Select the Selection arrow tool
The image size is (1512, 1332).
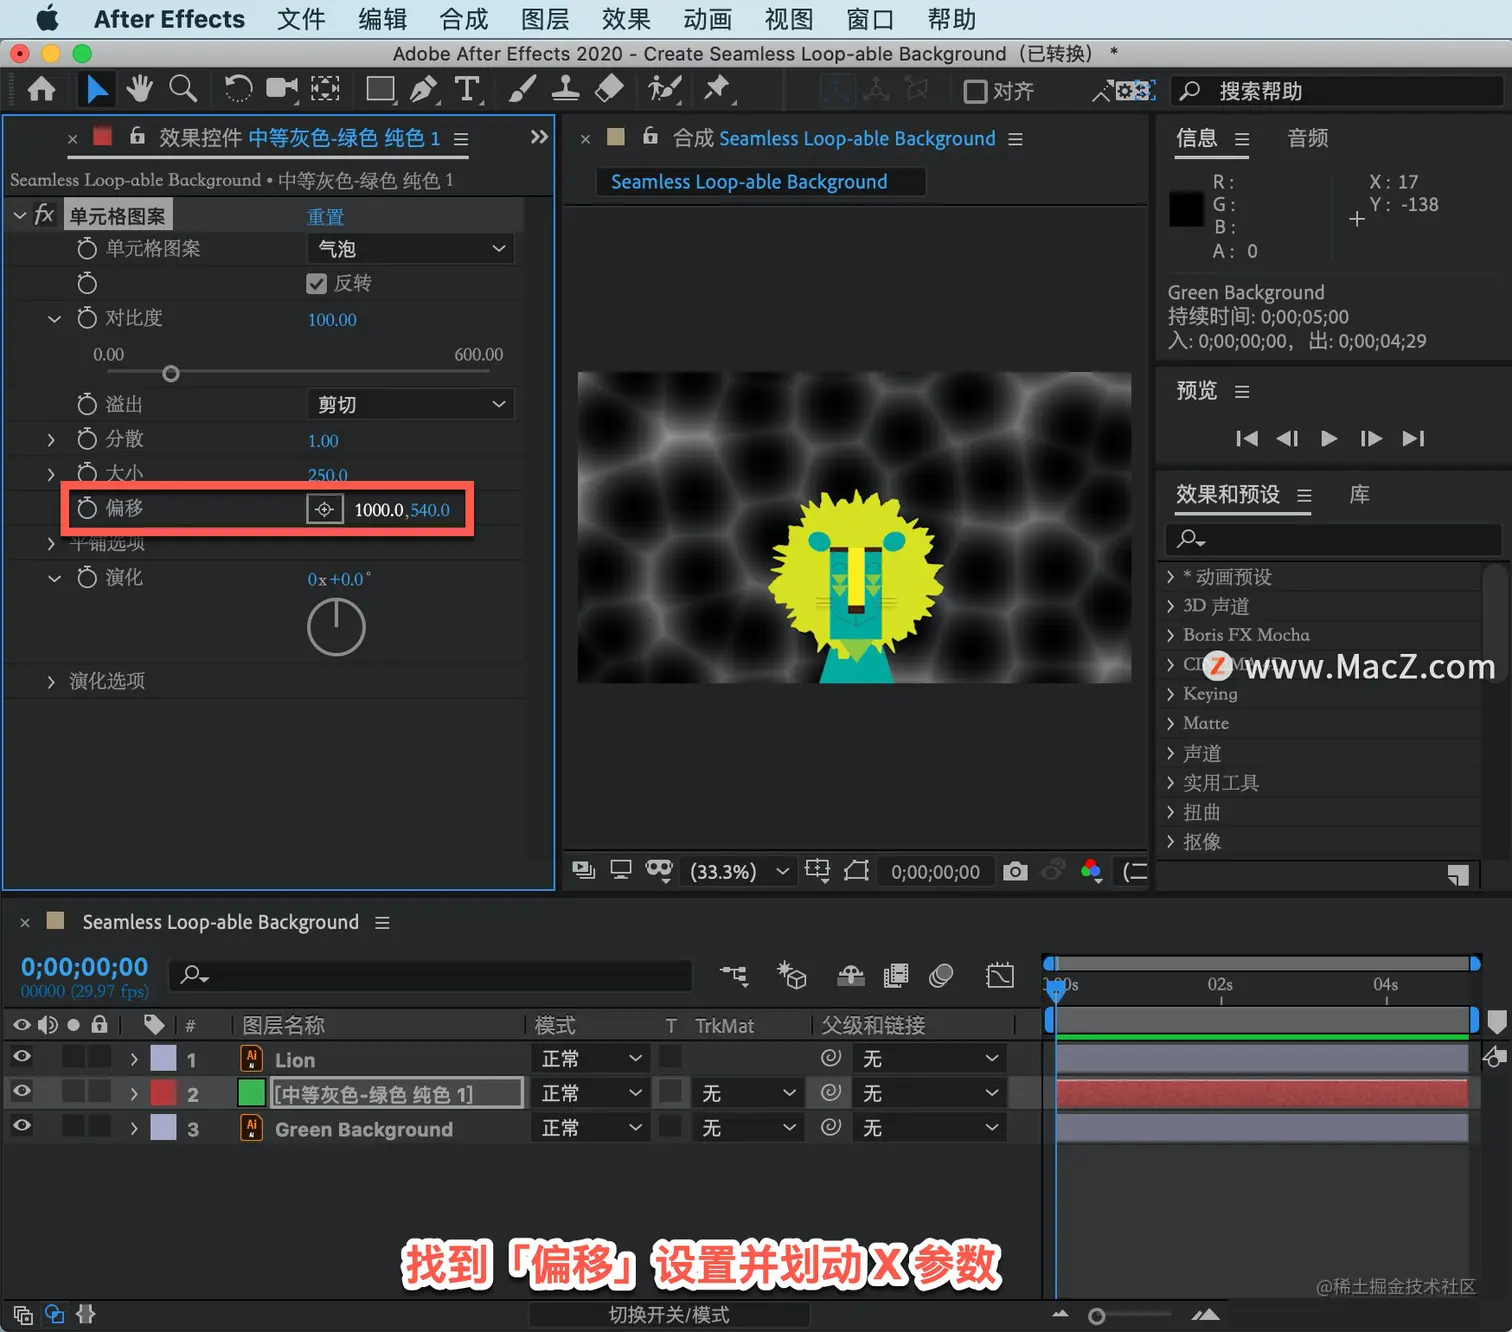tap(96, 90)
